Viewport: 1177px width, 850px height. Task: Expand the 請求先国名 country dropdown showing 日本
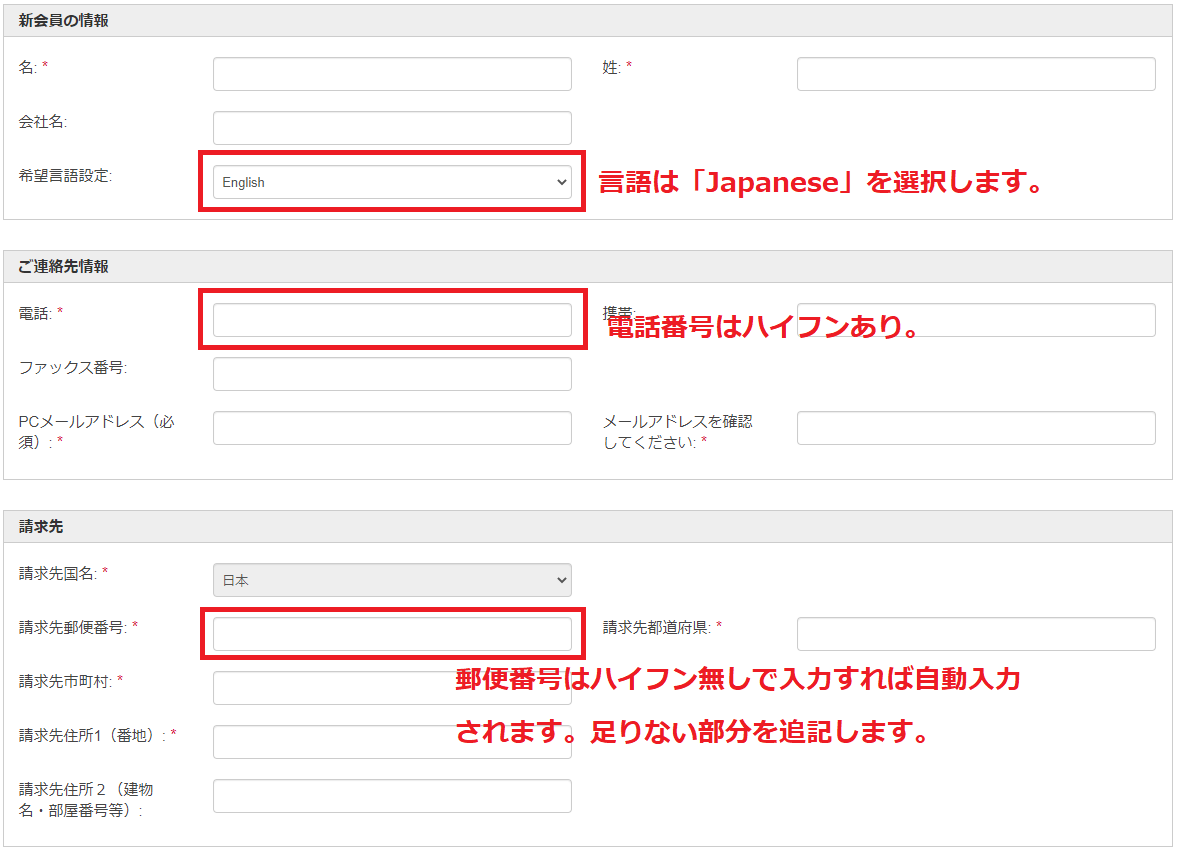click(392, 580)
